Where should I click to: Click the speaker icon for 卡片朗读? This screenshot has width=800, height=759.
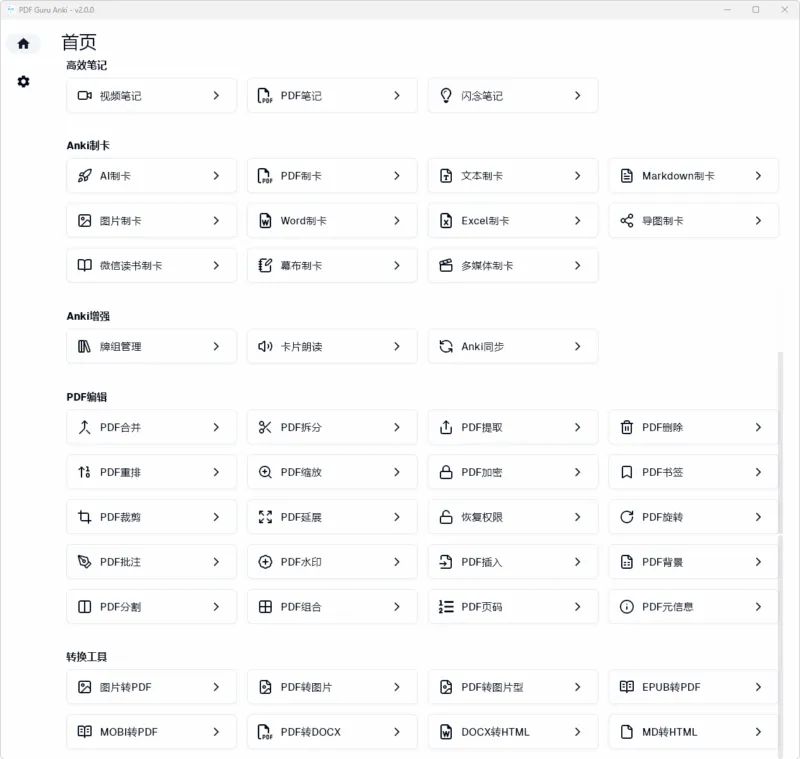click(265, 347)
